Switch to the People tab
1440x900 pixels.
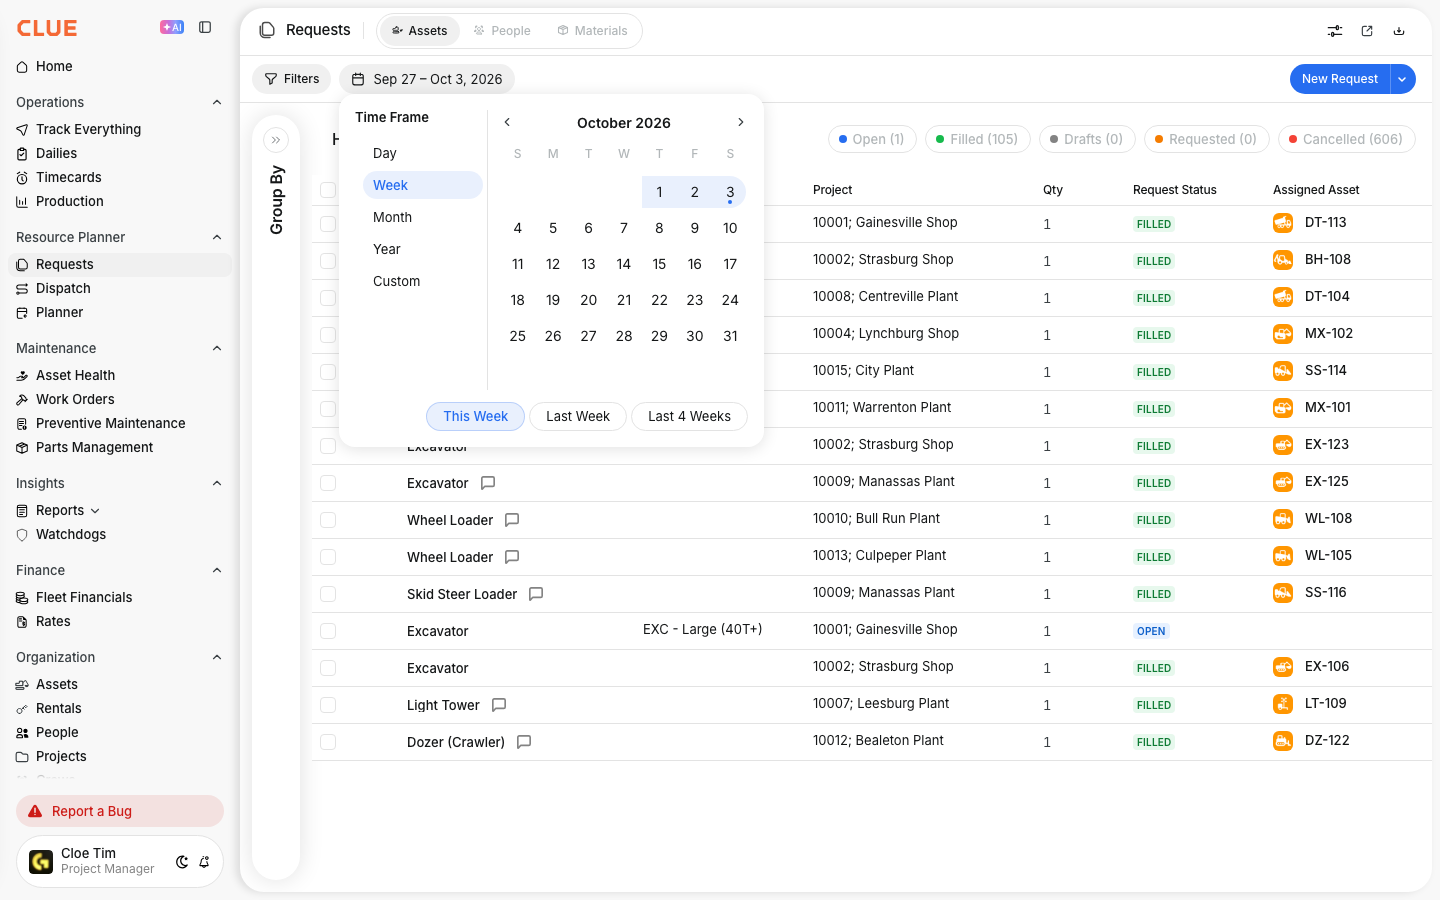coord(502,31)
